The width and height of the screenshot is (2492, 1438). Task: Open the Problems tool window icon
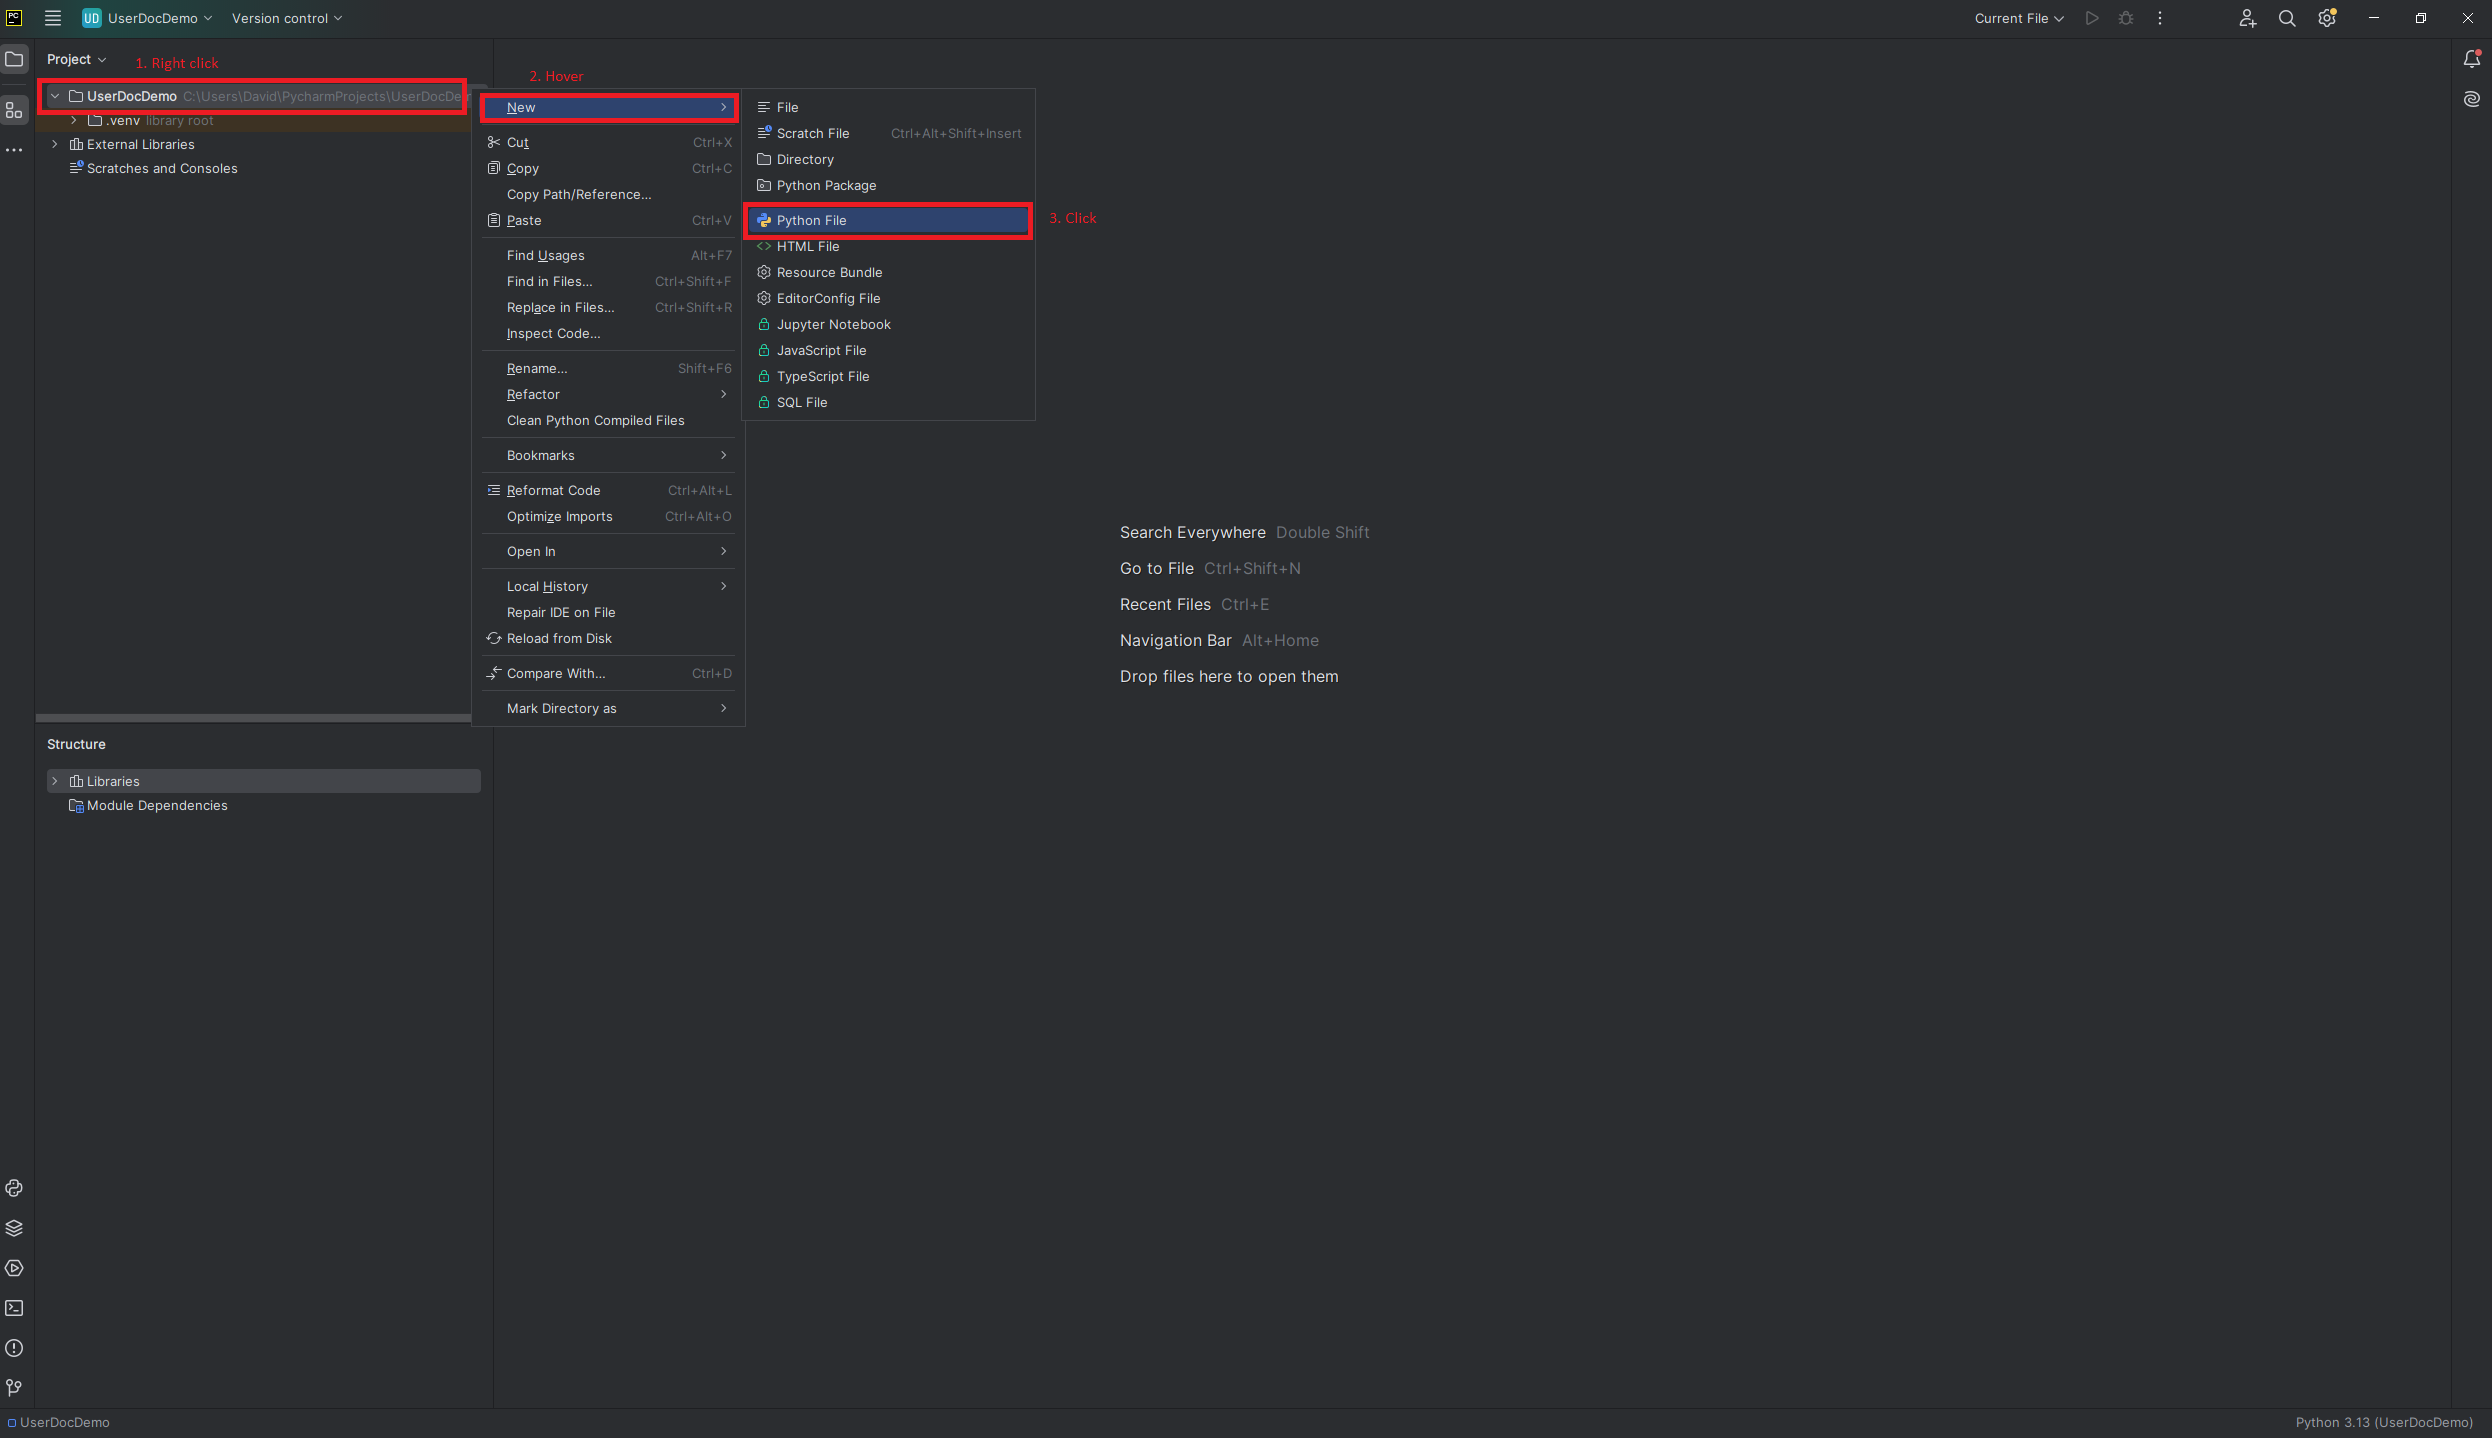pyautogui.click(x=14, y=1348)
